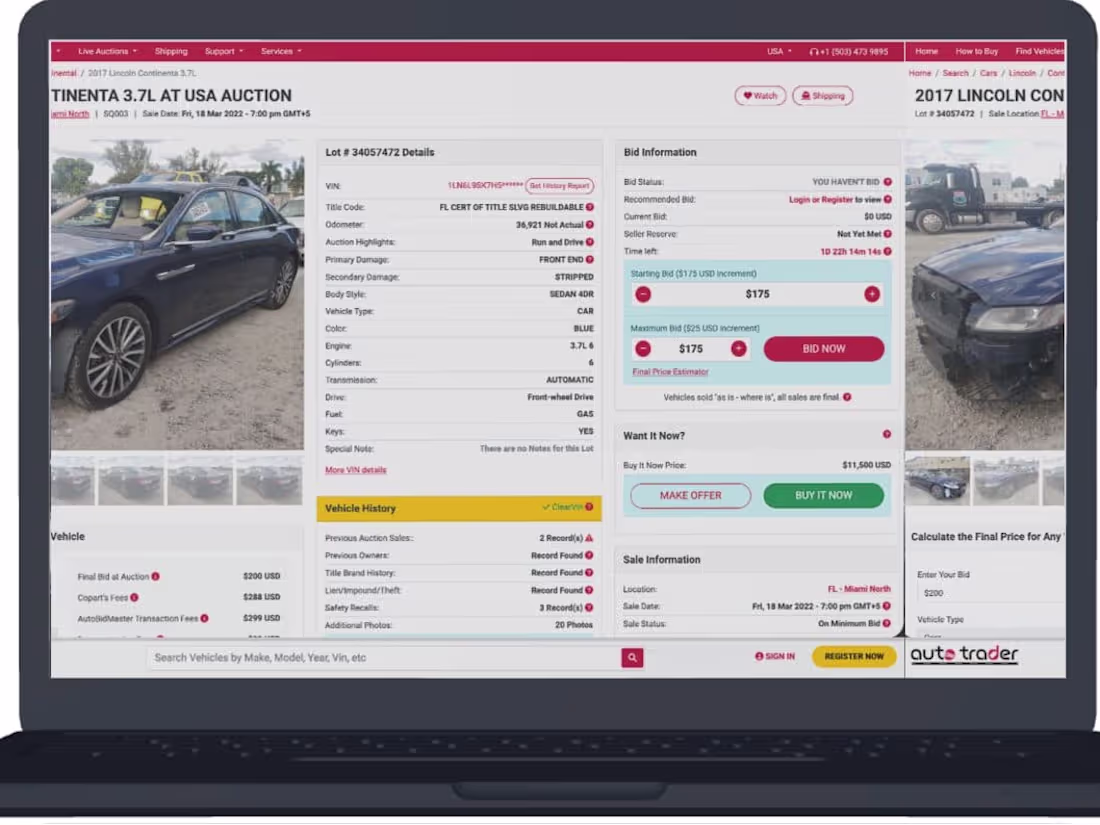Click the SIGN IN link
1100x825 pixels.
(x=774, y=657)
